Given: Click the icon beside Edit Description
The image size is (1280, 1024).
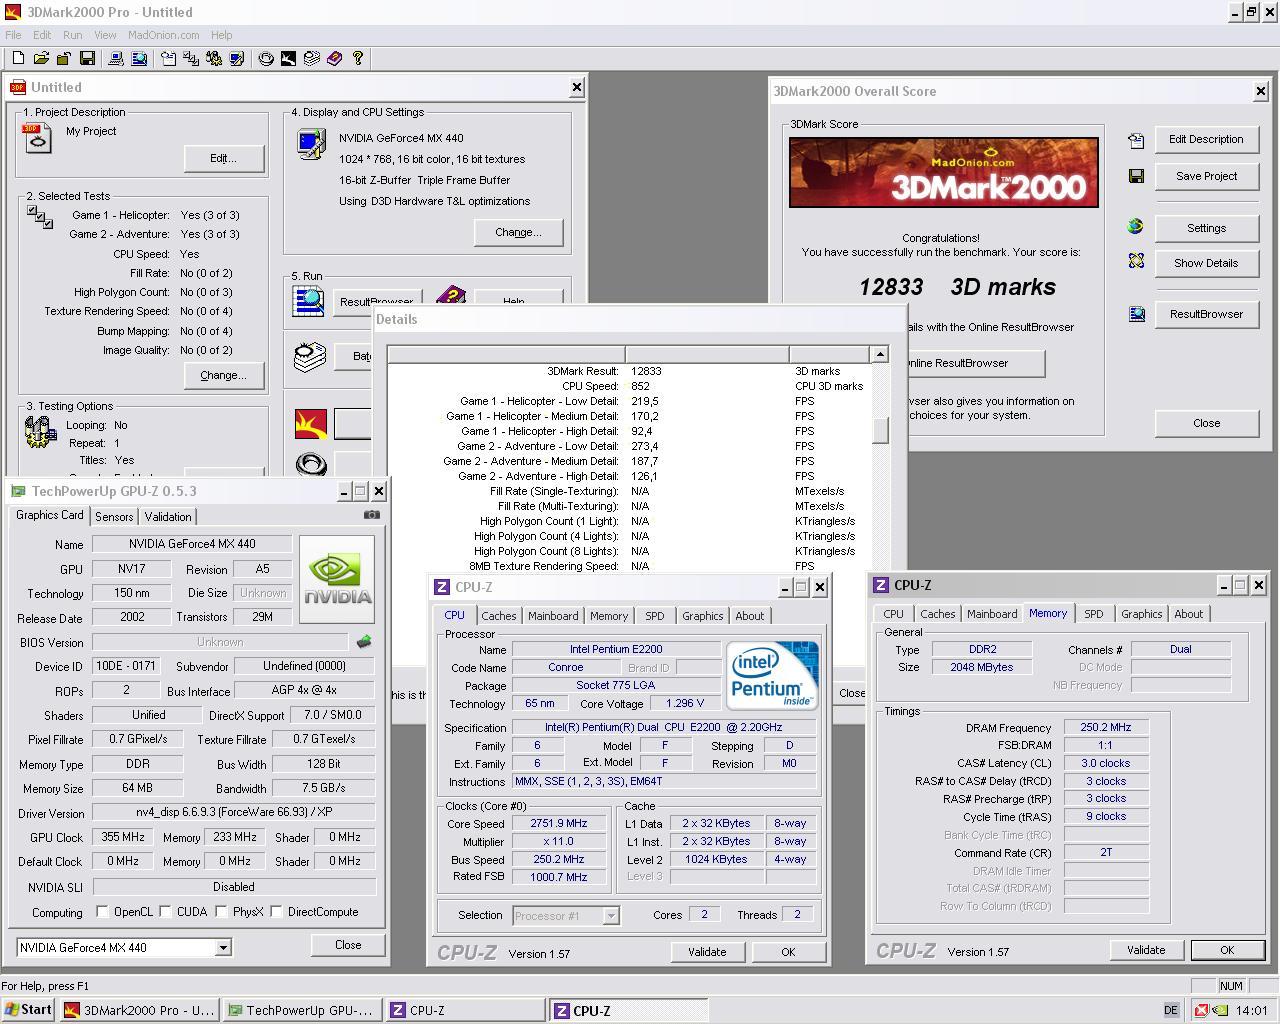Looking at the screenshot, I should (1136, 140).
